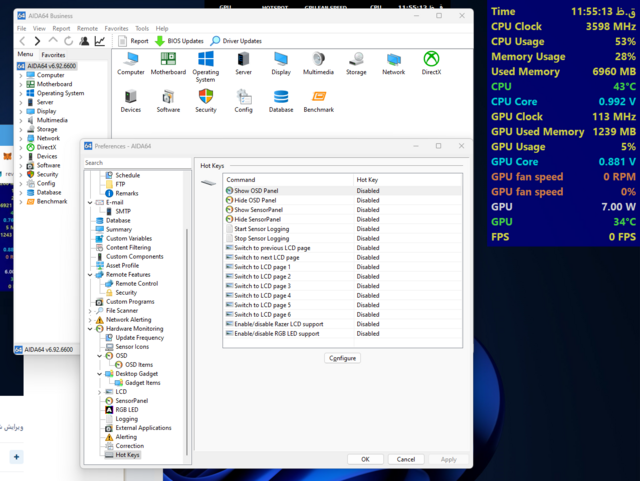Expand the LCD preferences node

point(99,392)
